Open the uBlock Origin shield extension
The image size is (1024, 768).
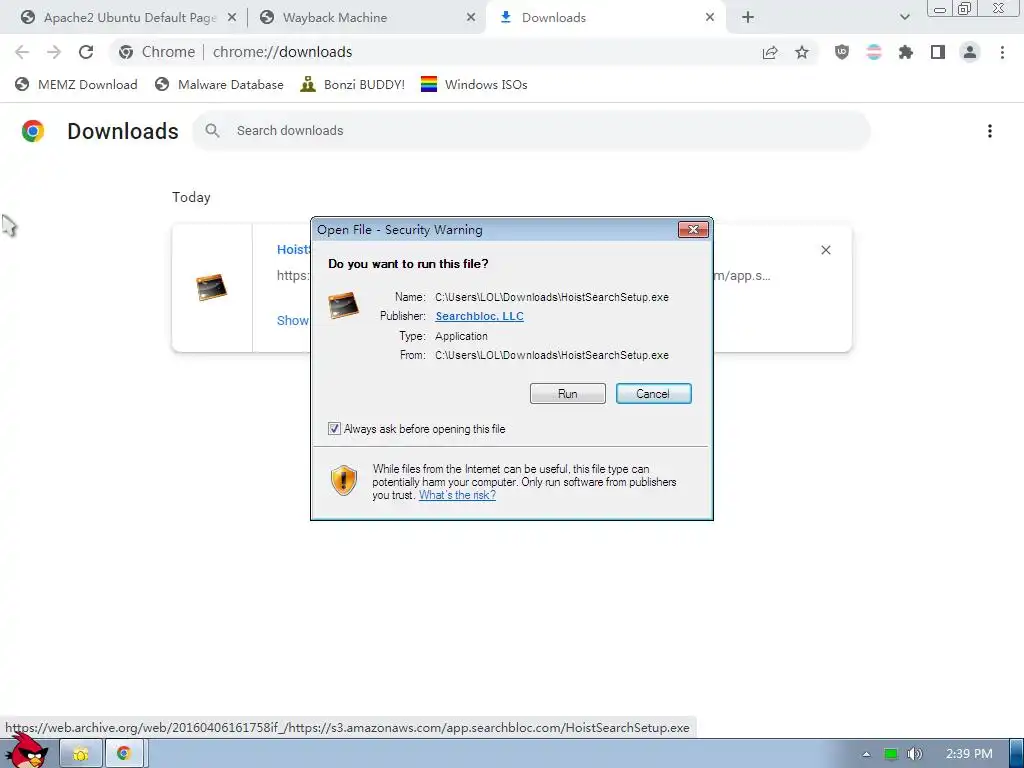click(842, 52)
